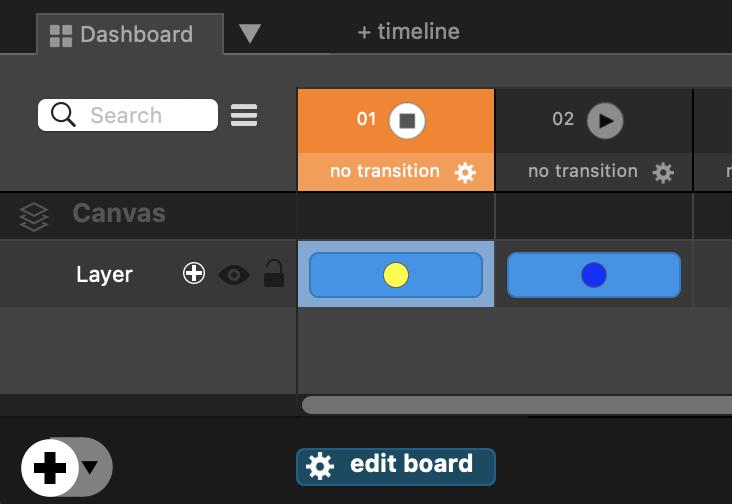Open the triangle dropdown beside Dashboard tab
Image resolution: width=732 pixels, height=504 pixels.
[250, 34]
